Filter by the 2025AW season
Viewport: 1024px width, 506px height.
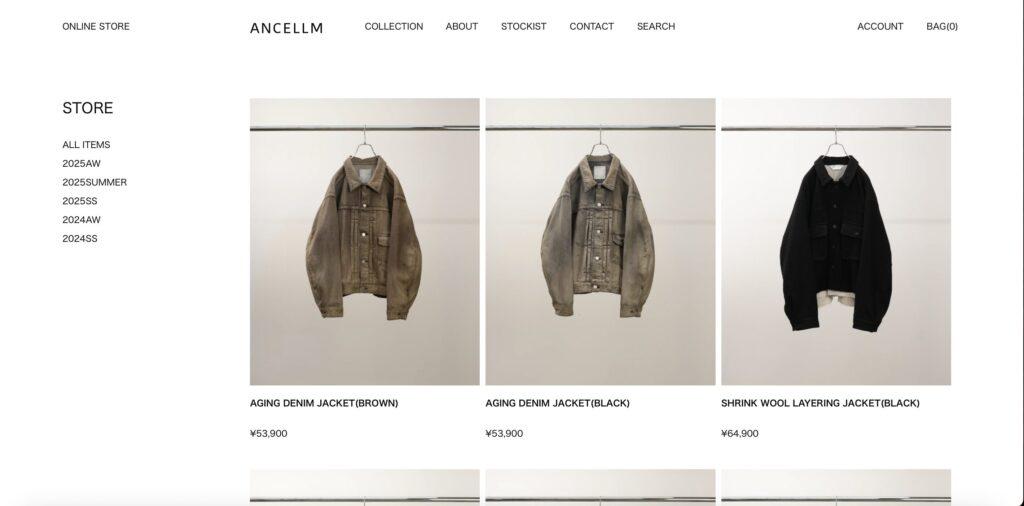[x=82, y=164]
